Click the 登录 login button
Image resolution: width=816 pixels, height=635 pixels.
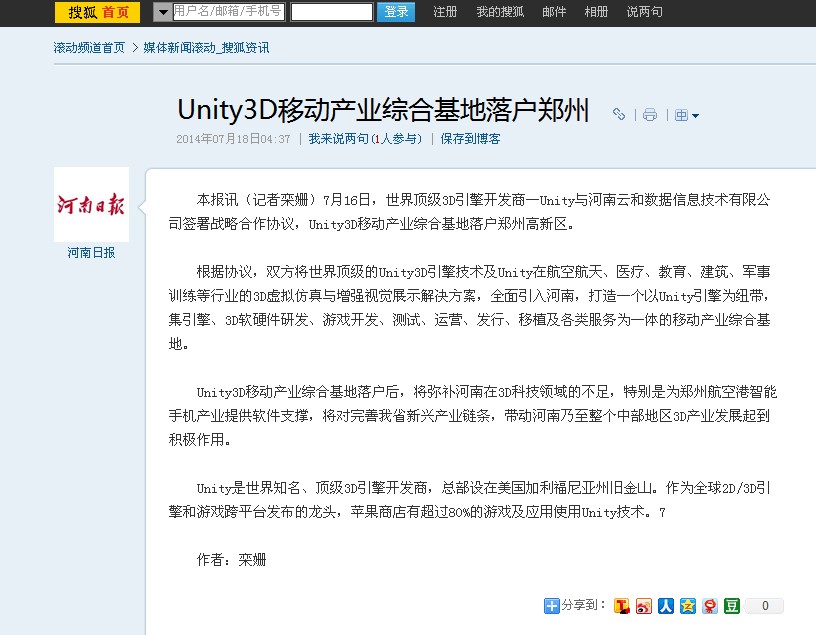(x=396, y=12)
